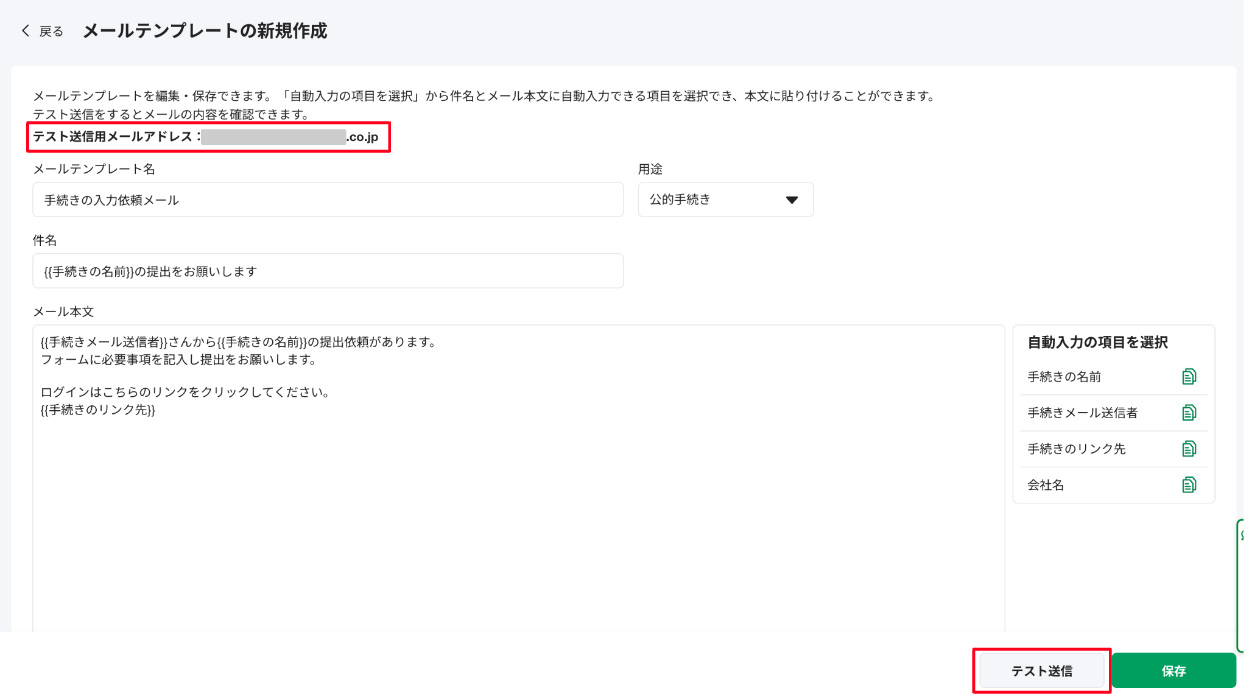
Task: Select the 手続きメール送信者 label in auto-input list
Action: pos(1082,413)
